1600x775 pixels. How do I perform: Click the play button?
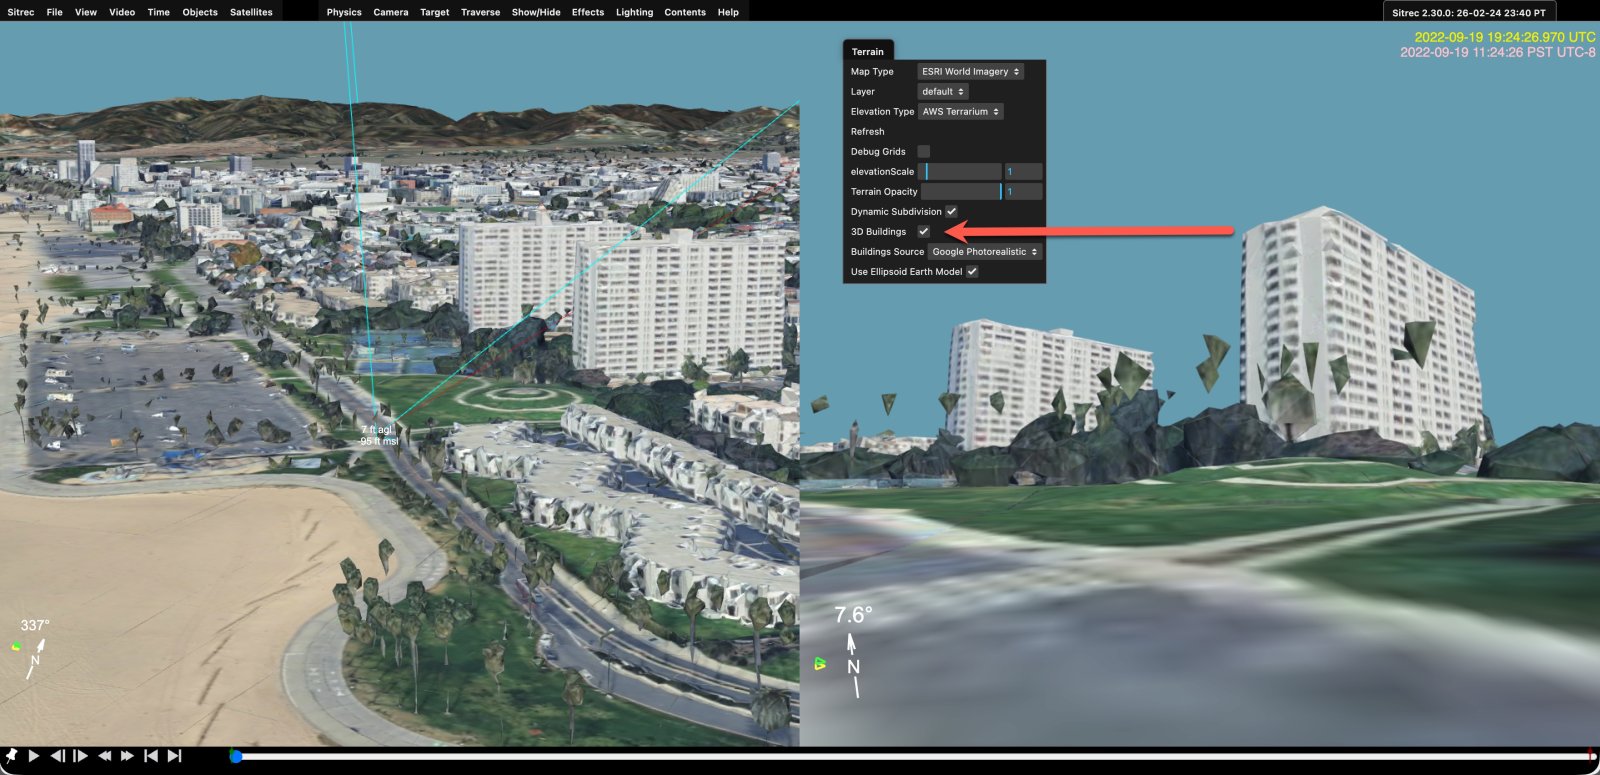pyautogui.click(x=34, y=756)
